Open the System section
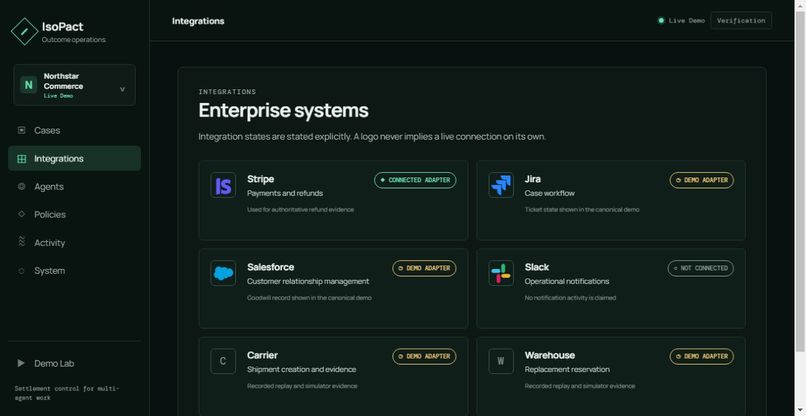 coord(75,270)
